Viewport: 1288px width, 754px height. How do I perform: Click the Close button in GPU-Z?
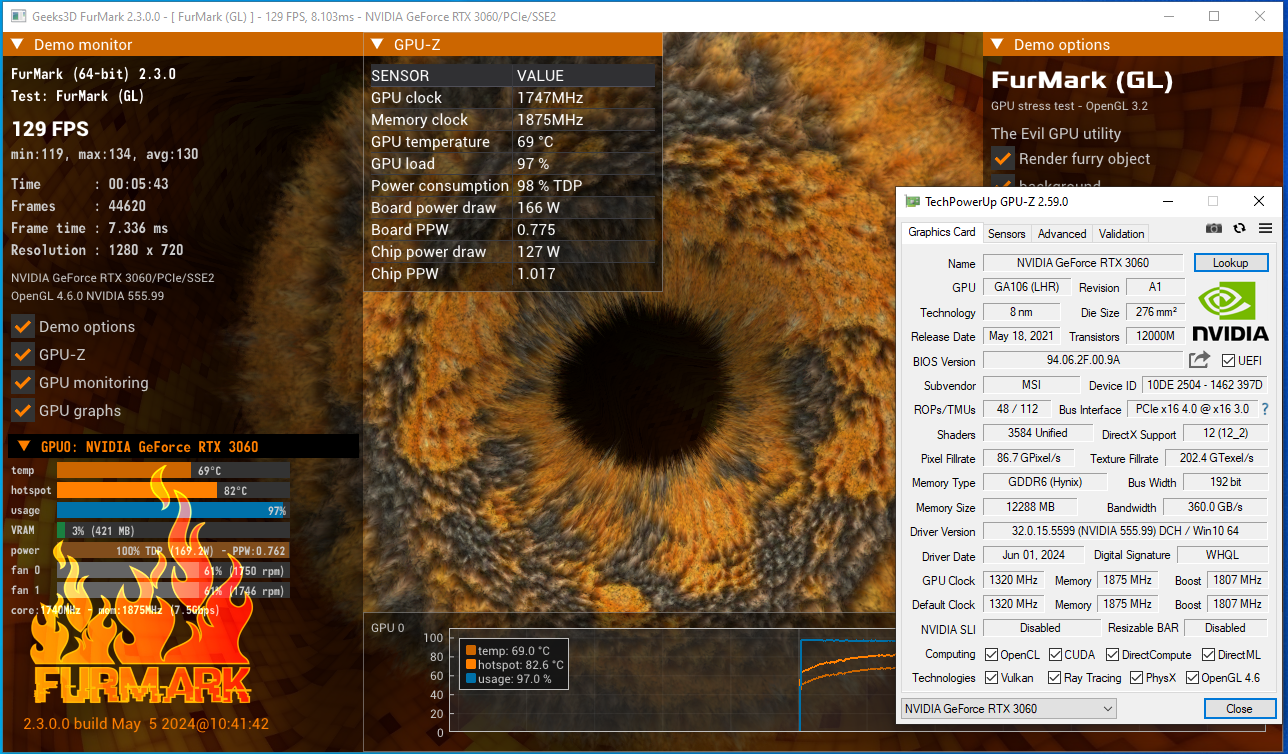(x=1239, y=708)
